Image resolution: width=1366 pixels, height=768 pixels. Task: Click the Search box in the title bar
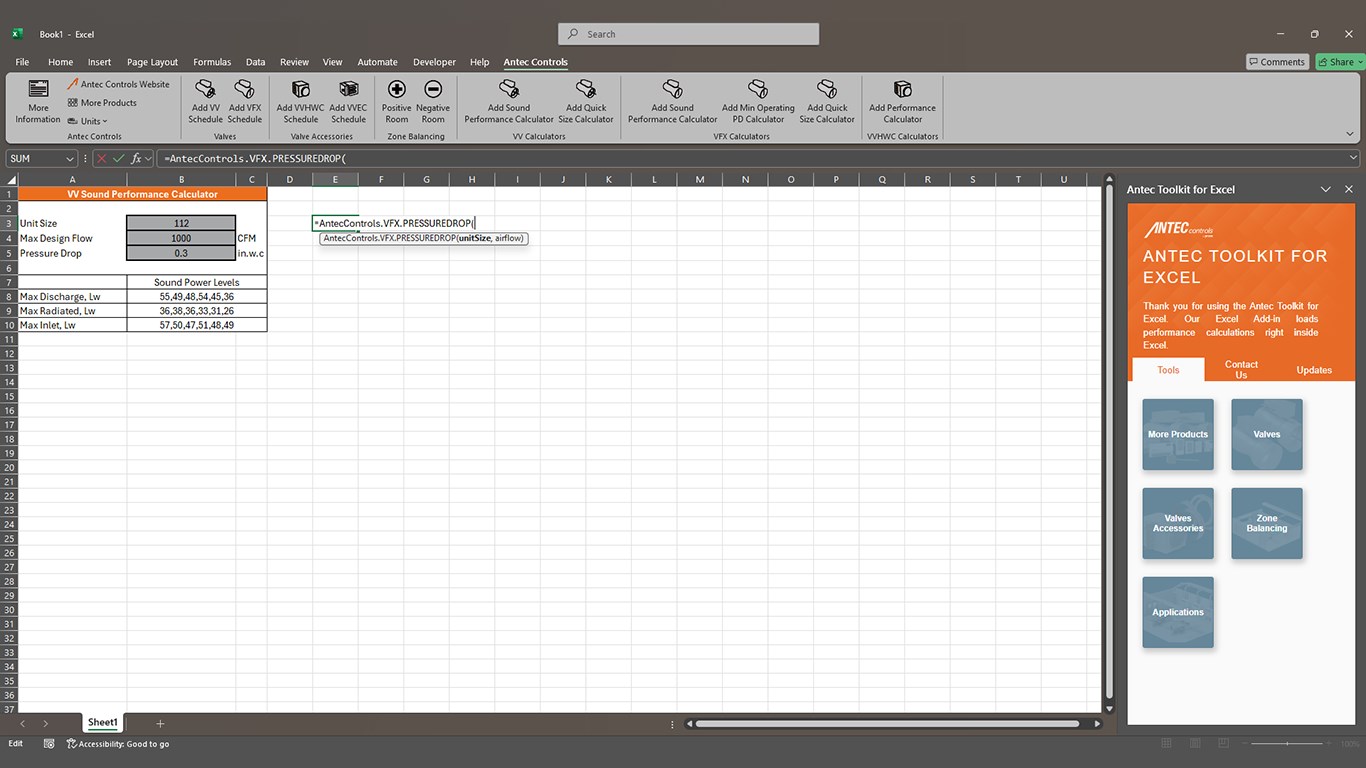(x=689, y=34)
